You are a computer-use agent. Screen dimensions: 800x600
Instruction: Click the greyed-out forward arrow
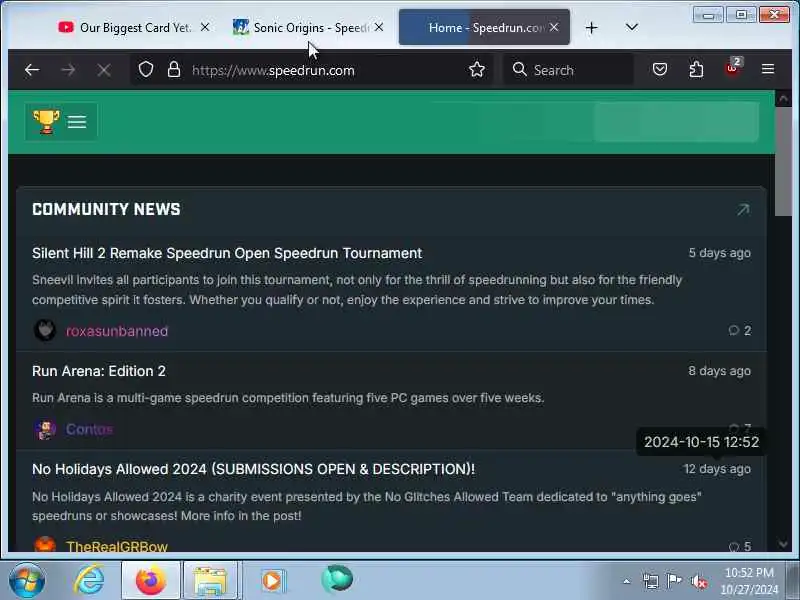coord(68,70)
